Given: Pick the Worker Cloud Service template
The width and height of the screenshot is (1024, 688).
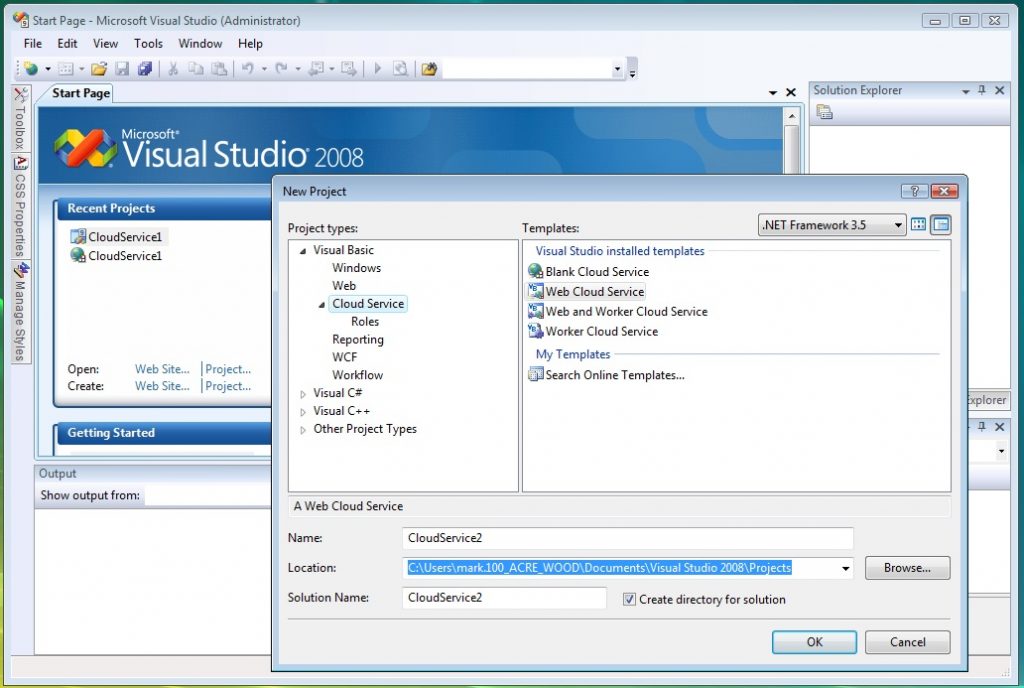Looking at the screenshot, I should [x=601, y=332].
